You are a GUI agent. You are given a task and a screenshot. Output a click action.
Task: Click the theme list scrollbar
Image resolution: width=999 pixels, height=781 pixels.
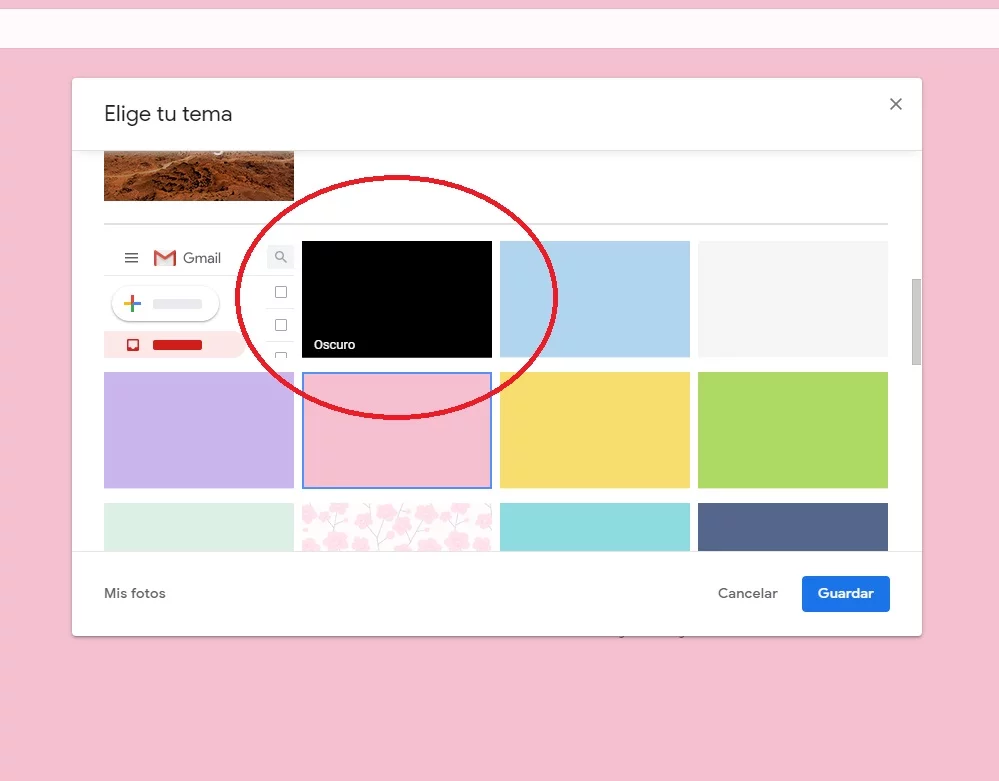[916, 322]
